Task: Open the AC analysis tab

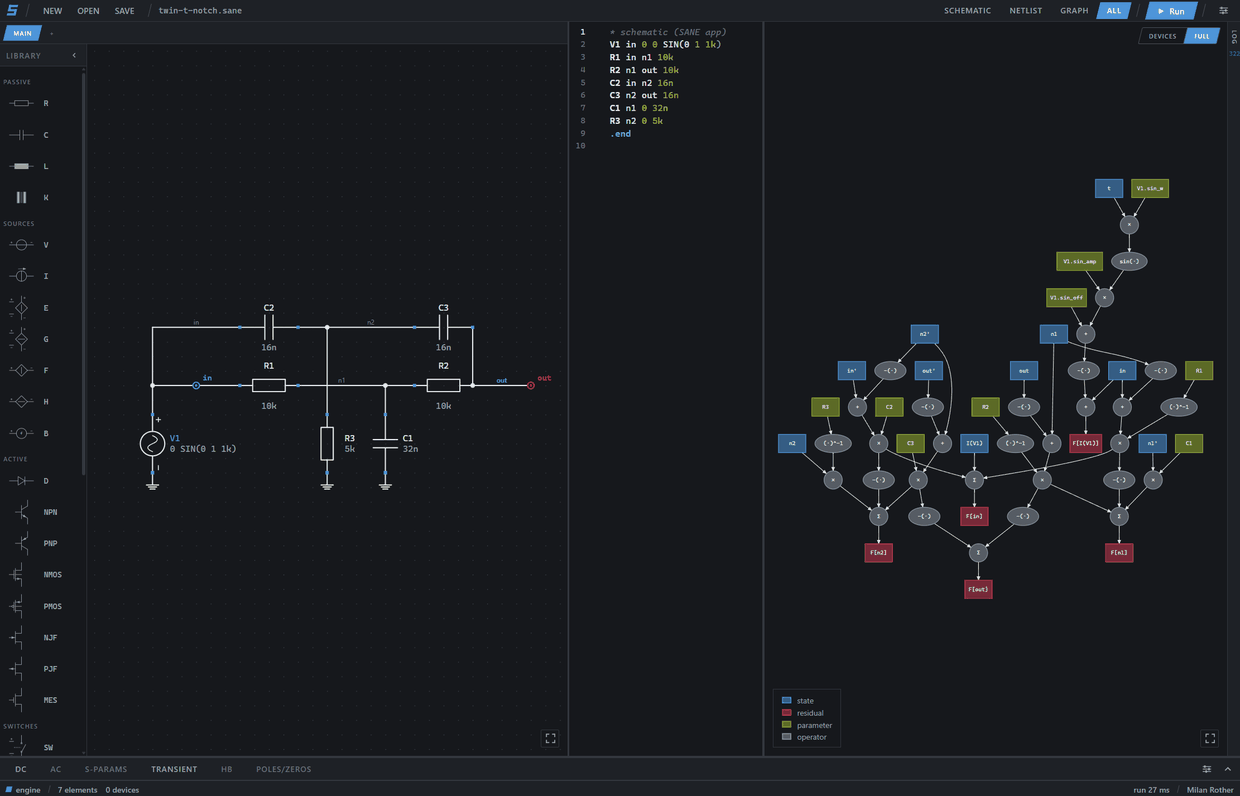Action: (56, 769)
